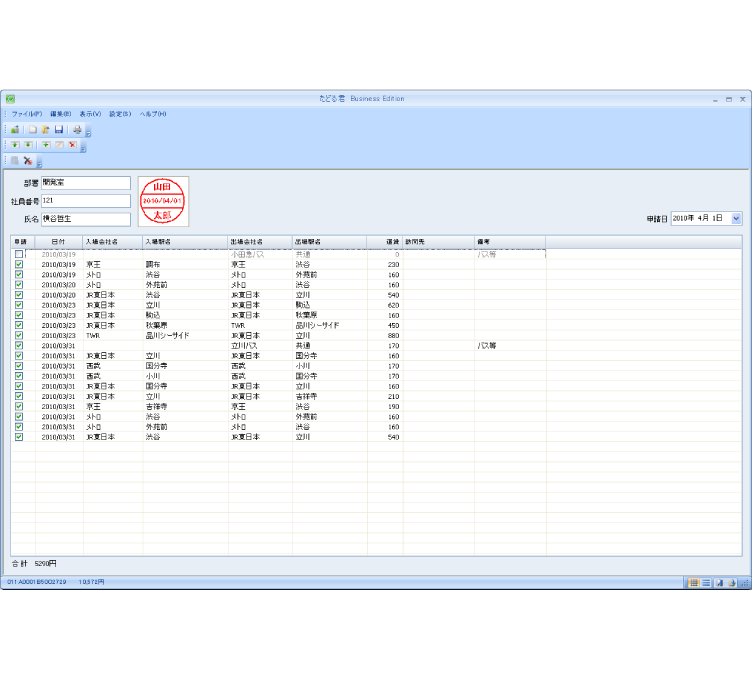Click the grayed-out clipboard toolbar icon
The image size is (752, 680).
click(15, 161)
